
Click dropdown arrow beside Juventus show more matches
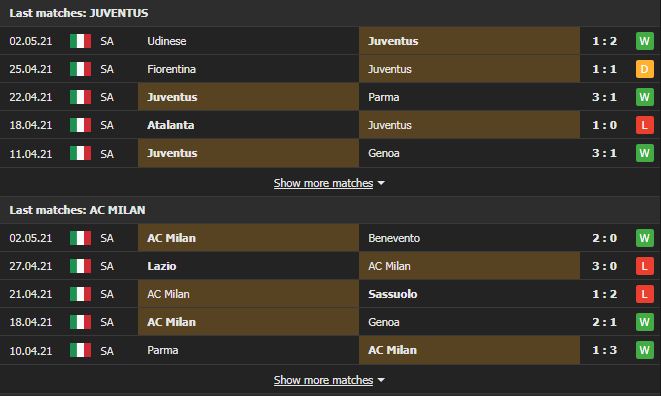point(381,183)
